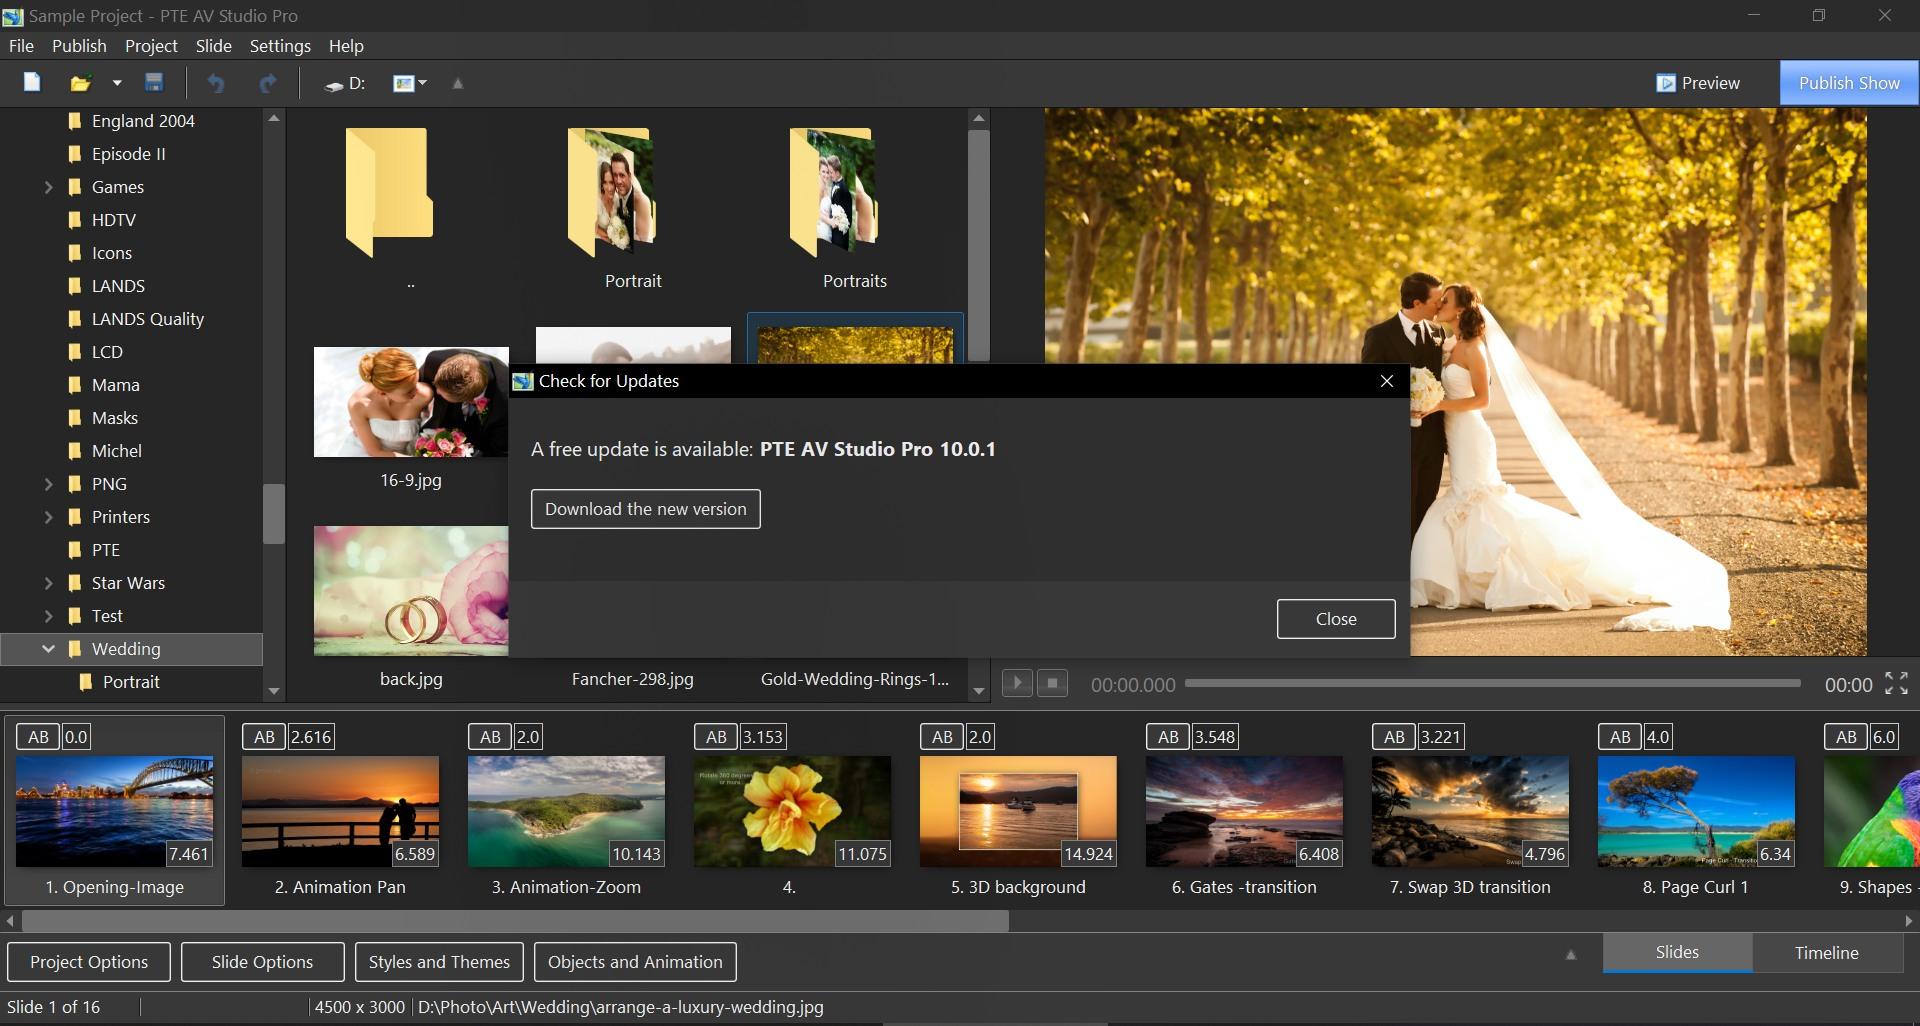Click the triangle icon beside the Slides tab
The width and height of the screenshot is (1920, 1026).
point(1571,955)
